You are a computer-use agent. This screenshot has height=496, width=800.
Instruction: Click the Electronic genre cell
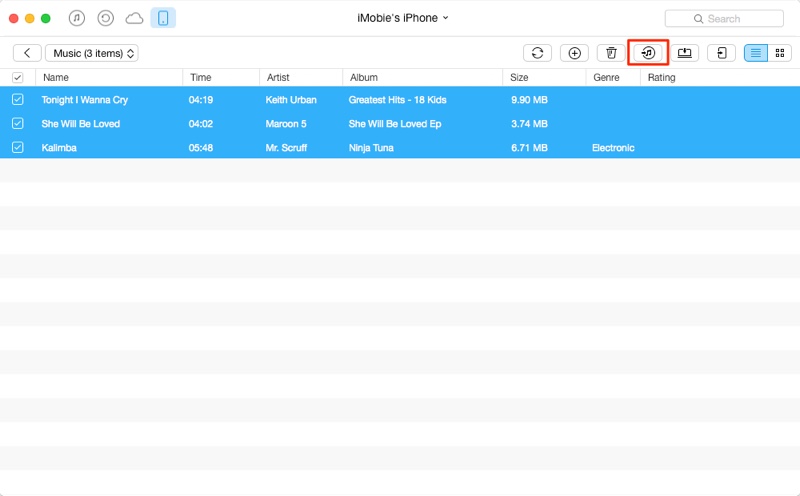coord(613,147)
